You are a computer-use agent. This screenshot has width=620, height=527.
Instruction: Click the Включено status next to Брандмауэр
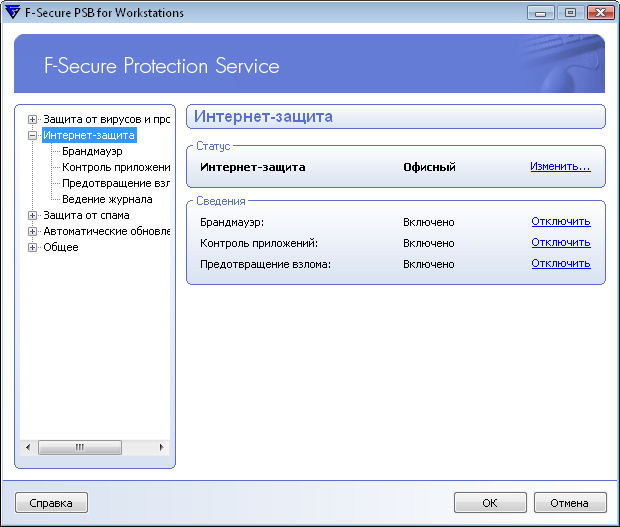tap(429, 222)
